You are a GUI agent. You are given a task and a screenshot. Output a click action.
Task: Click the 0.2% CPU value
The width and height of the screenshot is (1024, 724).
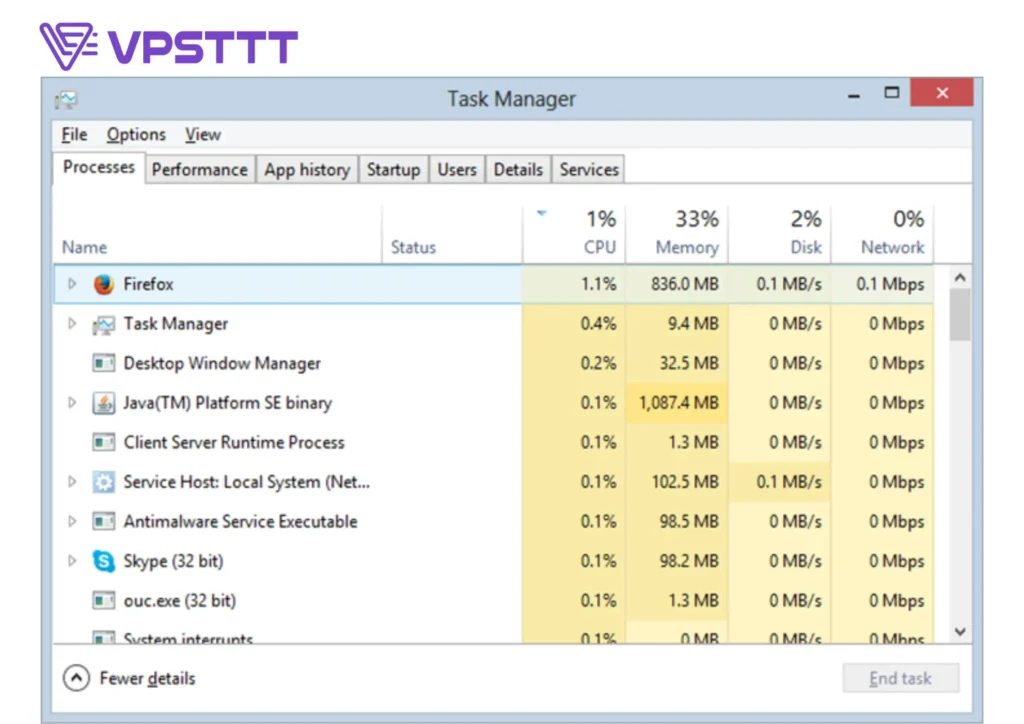(598, 363)
